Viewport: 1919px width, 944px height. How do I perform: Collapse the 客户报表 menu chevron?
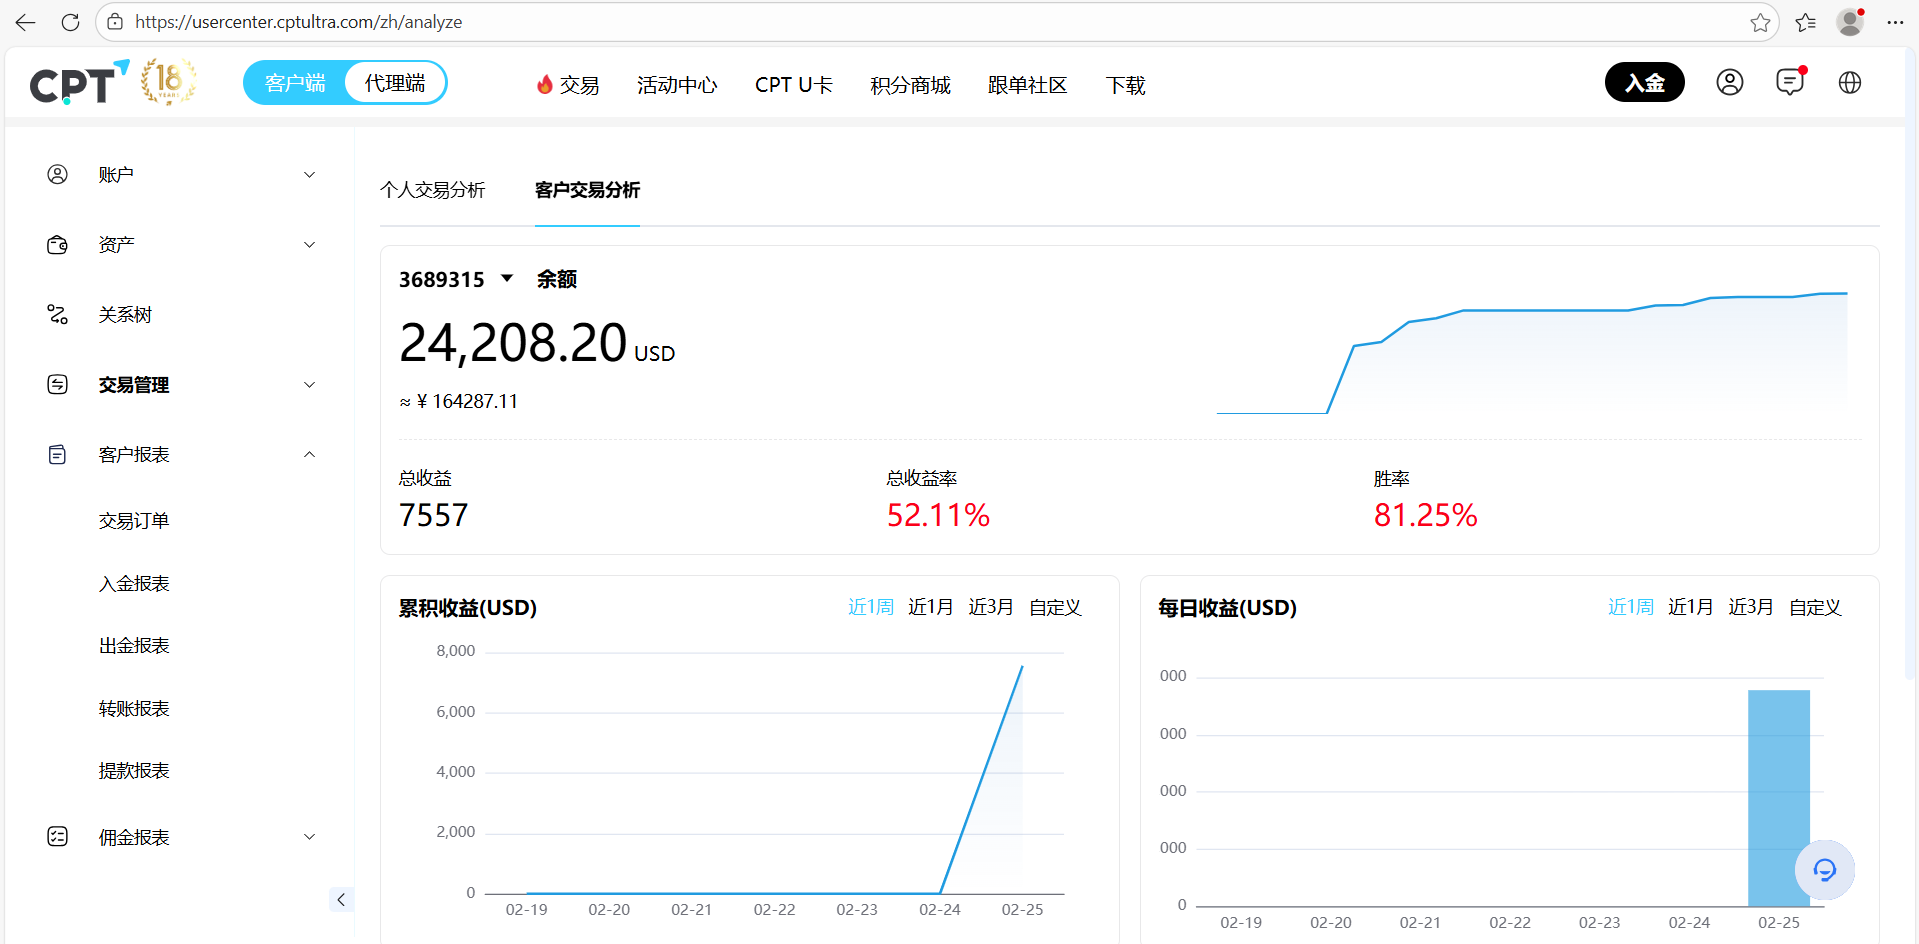[x=310, y=455]
